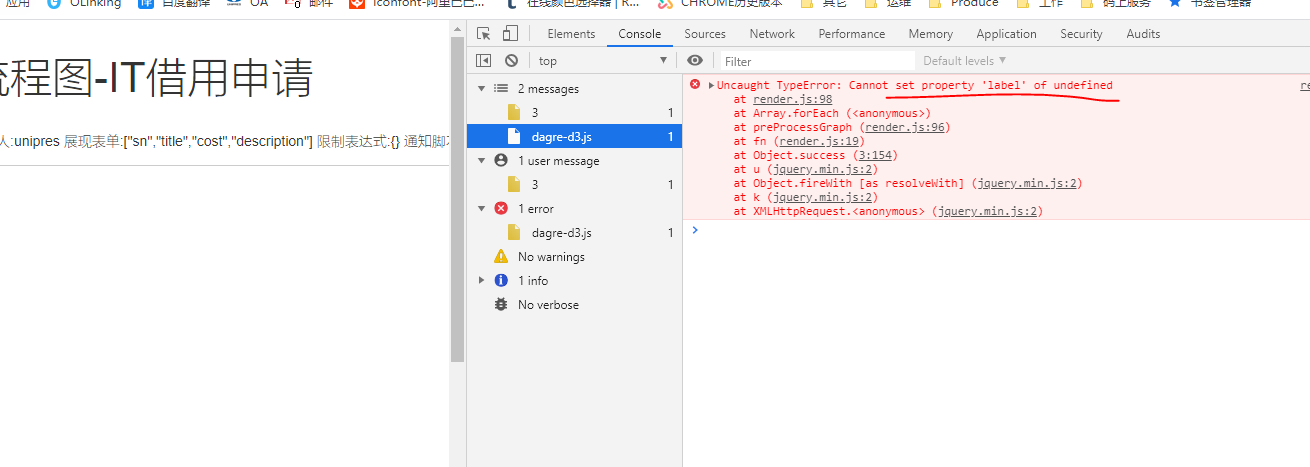Expand the Uncaught TypeError stack trace arrow
The width and height of the screenshot is (1310, 467).
click(711, 86)
